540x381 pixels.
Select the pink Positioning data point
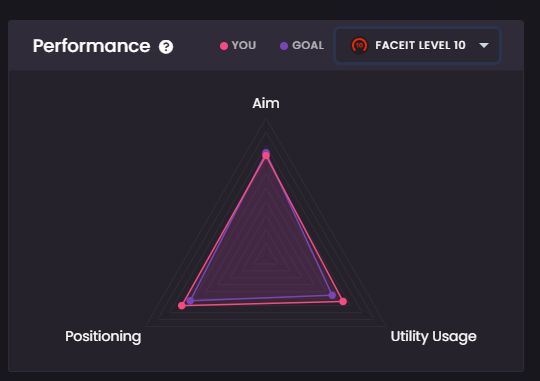click(x=182, y=306)
